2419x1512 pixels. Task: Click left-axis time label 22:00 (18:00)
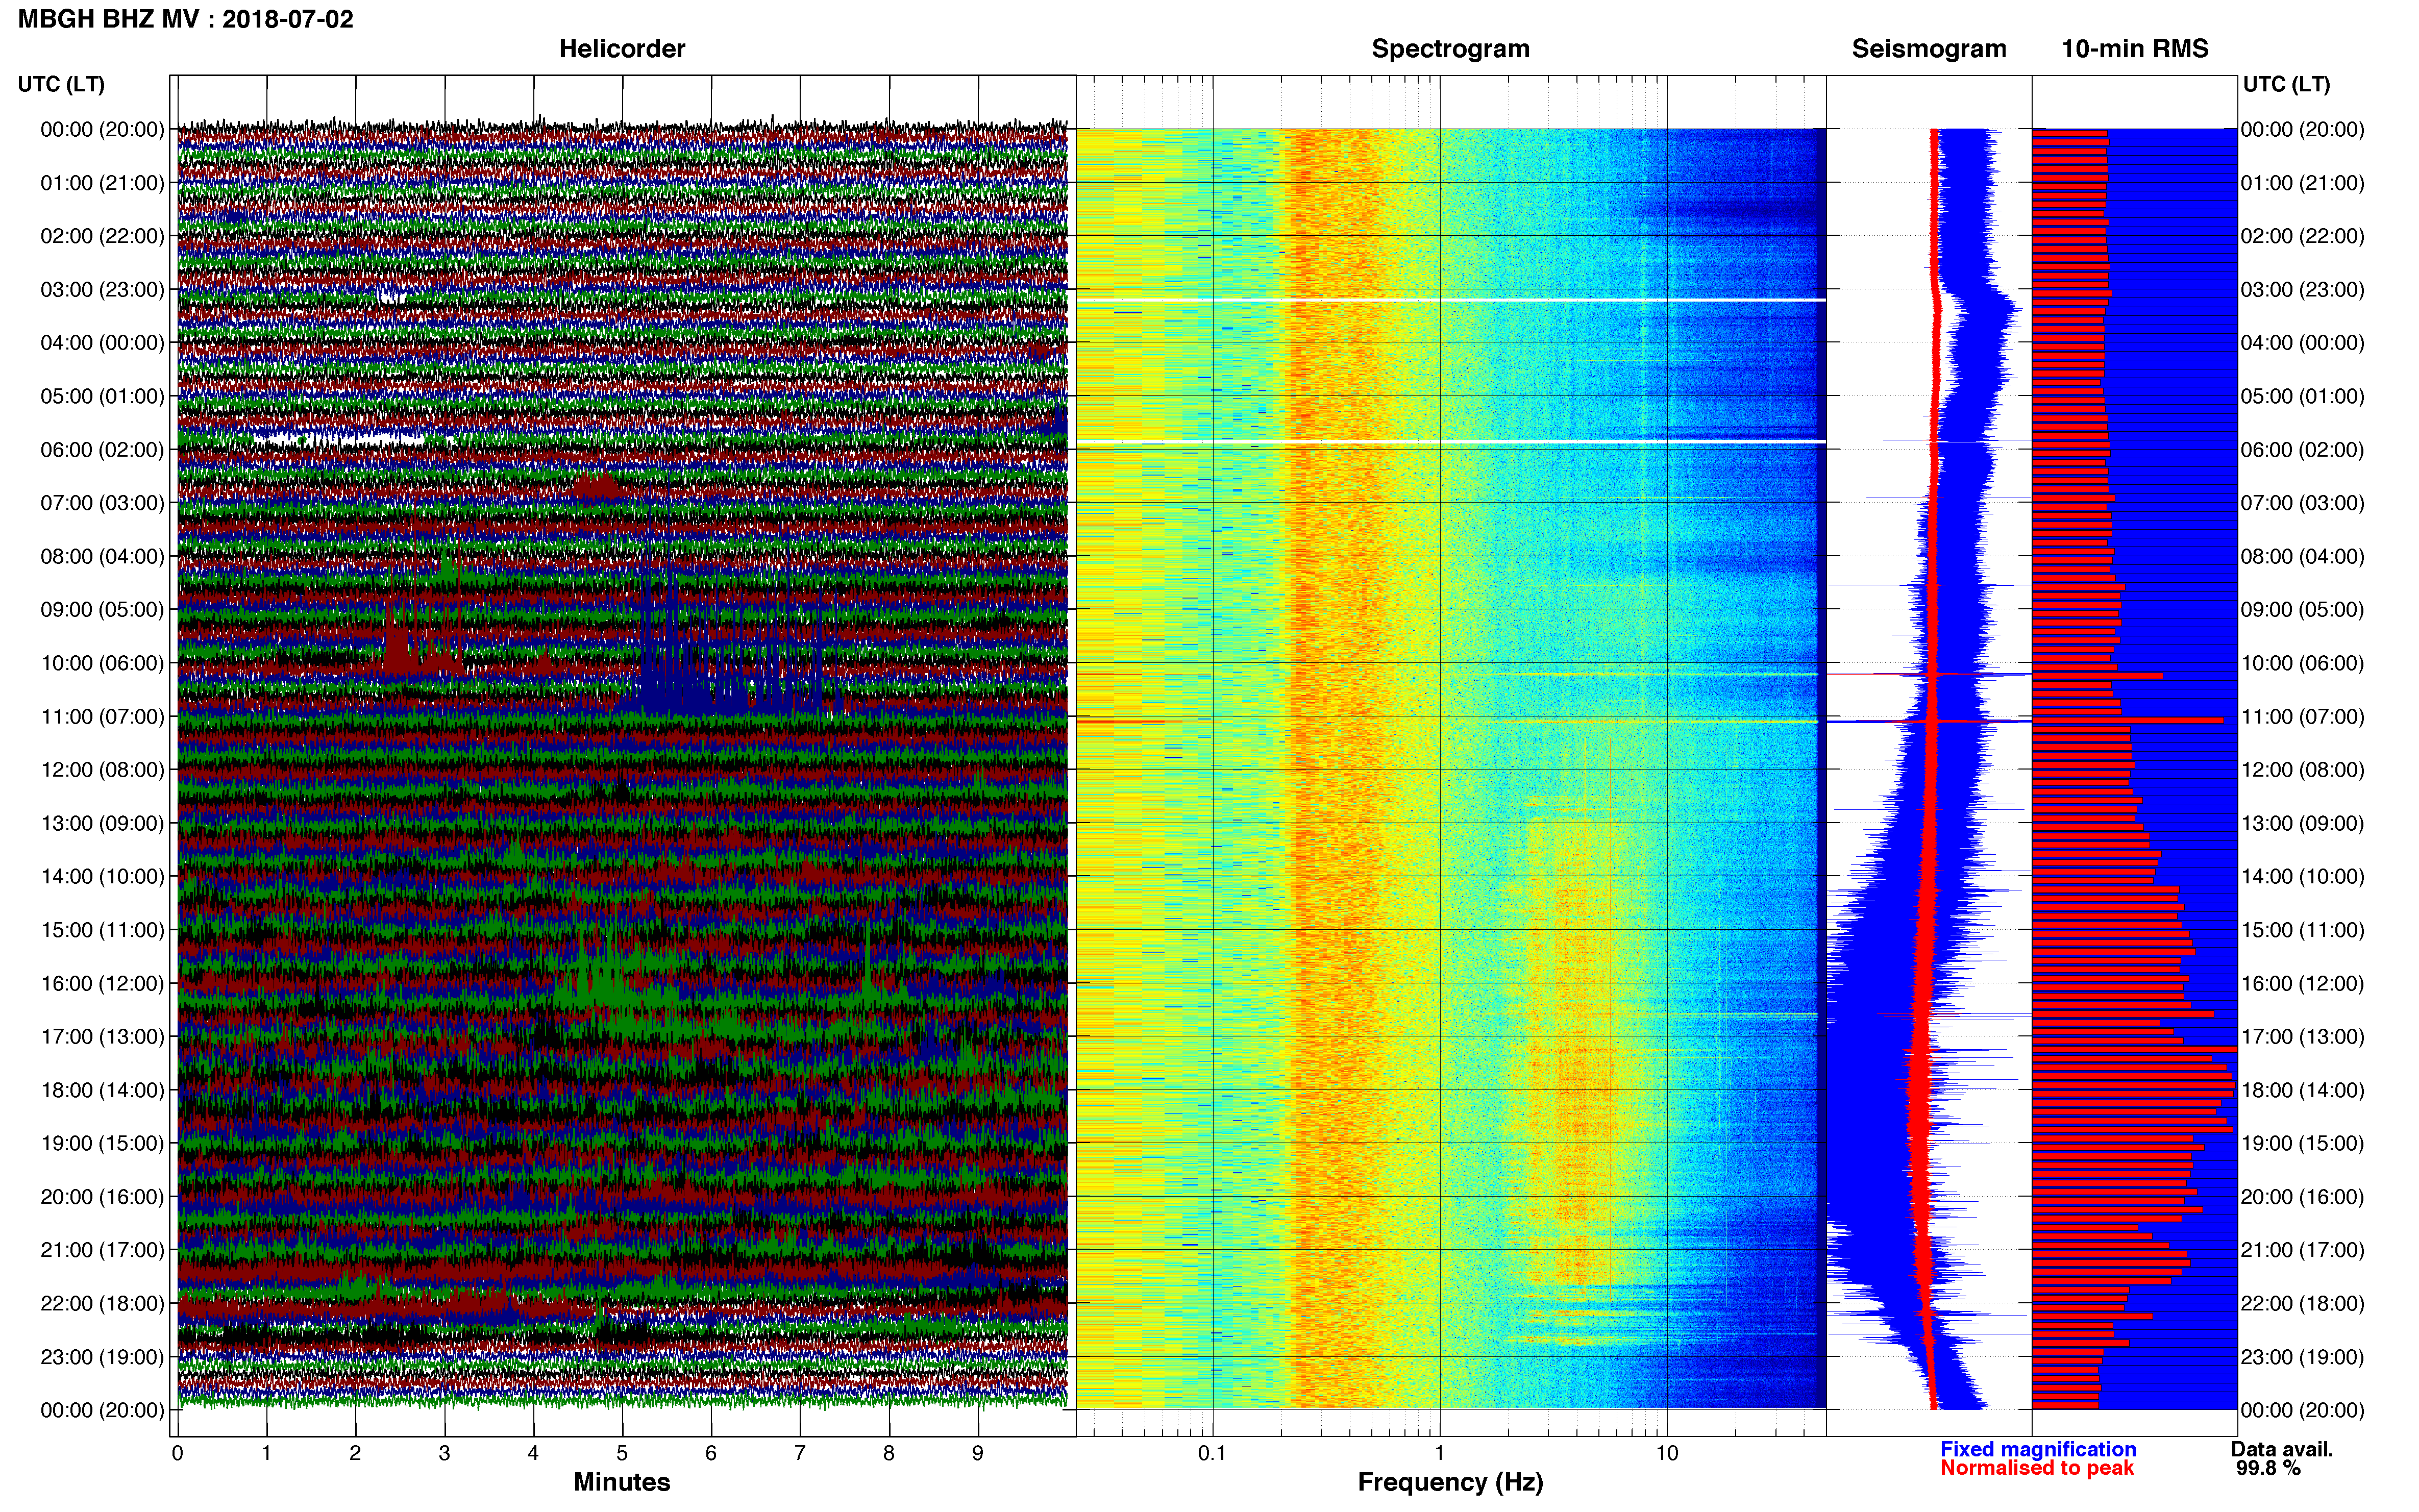coord(102,1304)
